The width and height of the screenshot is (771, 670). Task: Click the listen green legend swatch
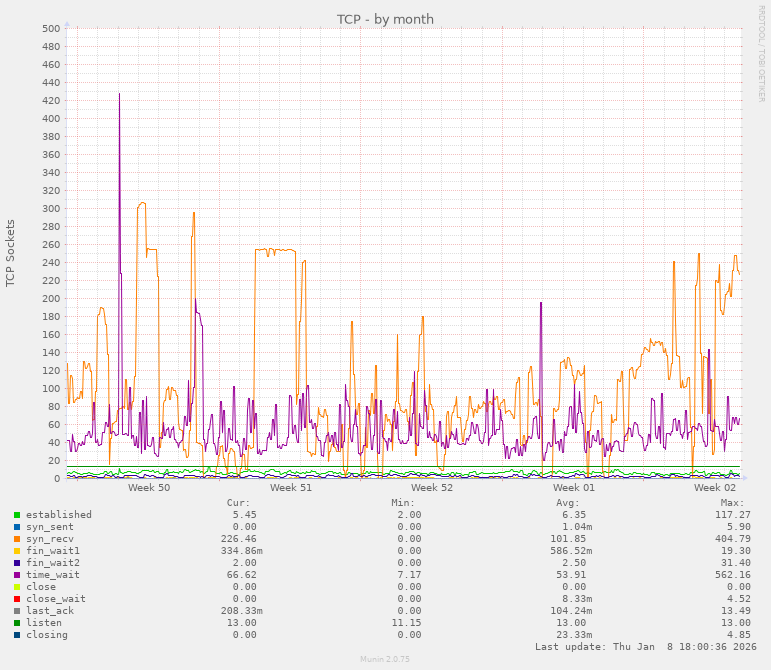point(17,623)
